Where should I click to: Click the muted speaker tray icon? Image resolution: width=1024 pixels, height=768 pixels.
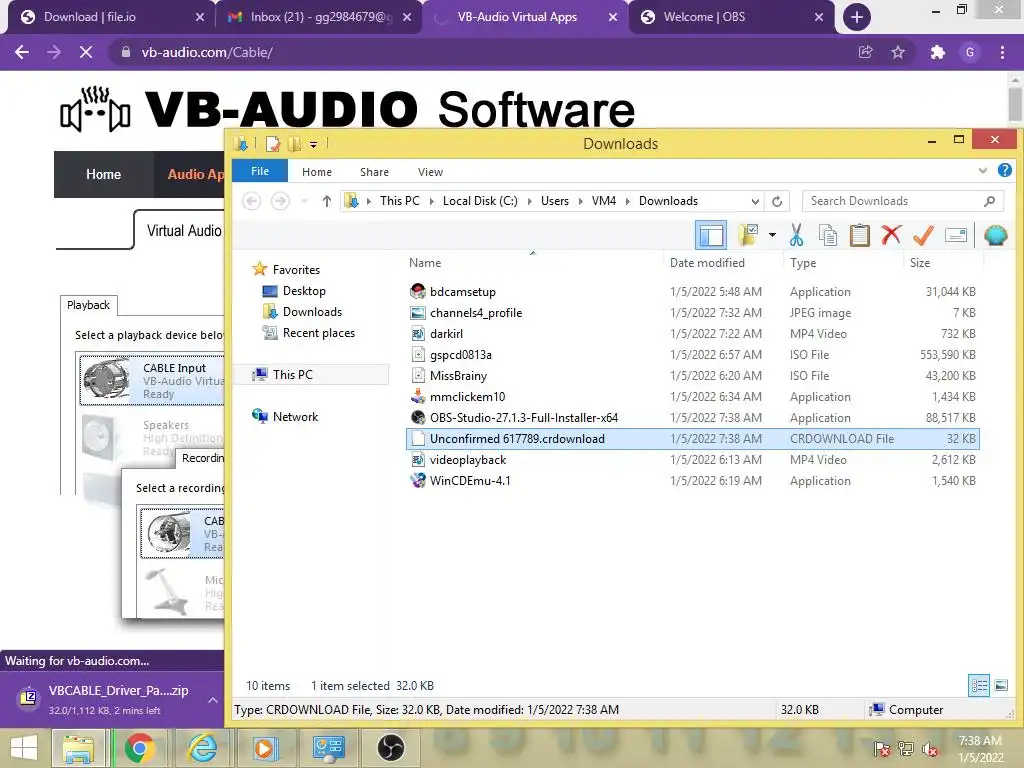[x=930, y=748]
